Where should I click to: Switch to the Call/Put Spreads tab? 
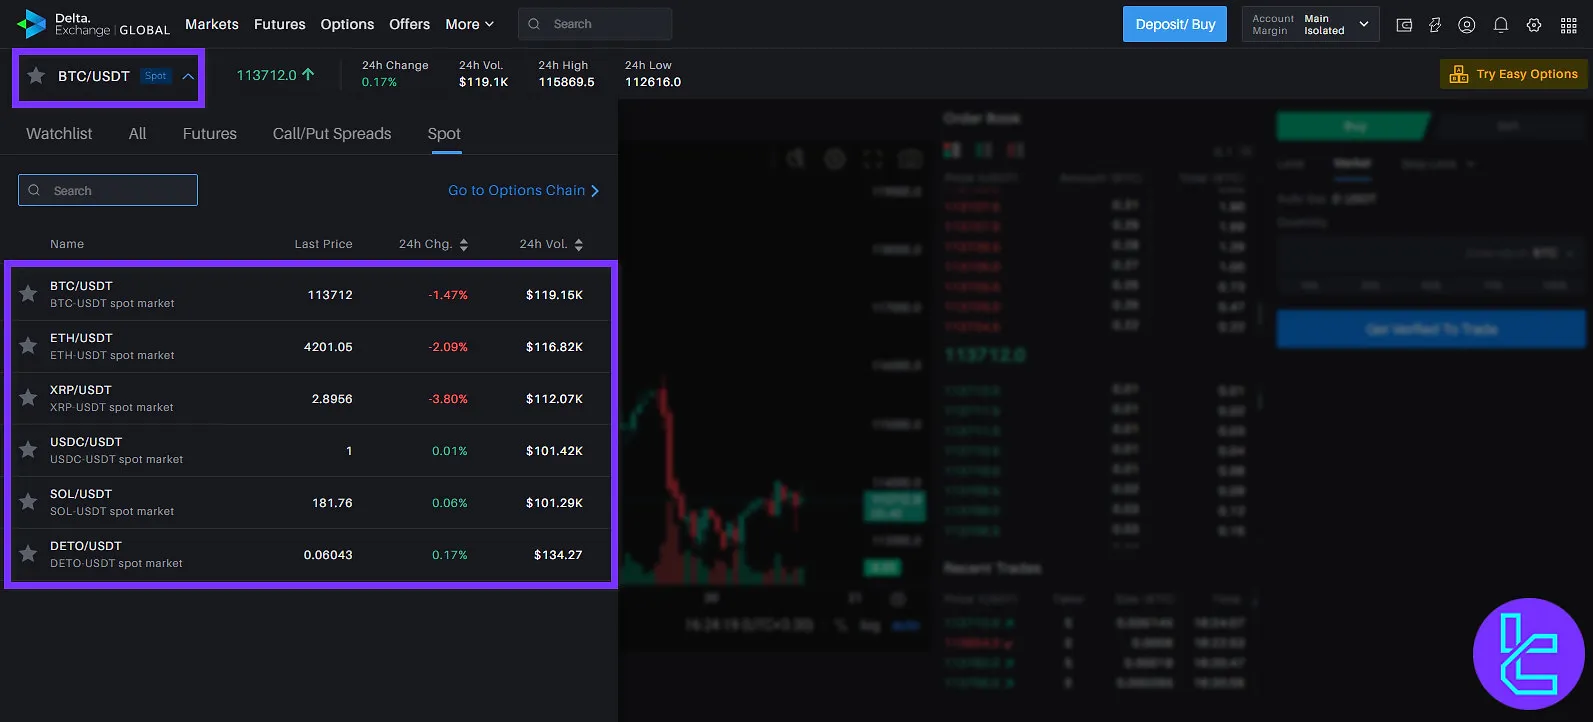click(332, 134)
